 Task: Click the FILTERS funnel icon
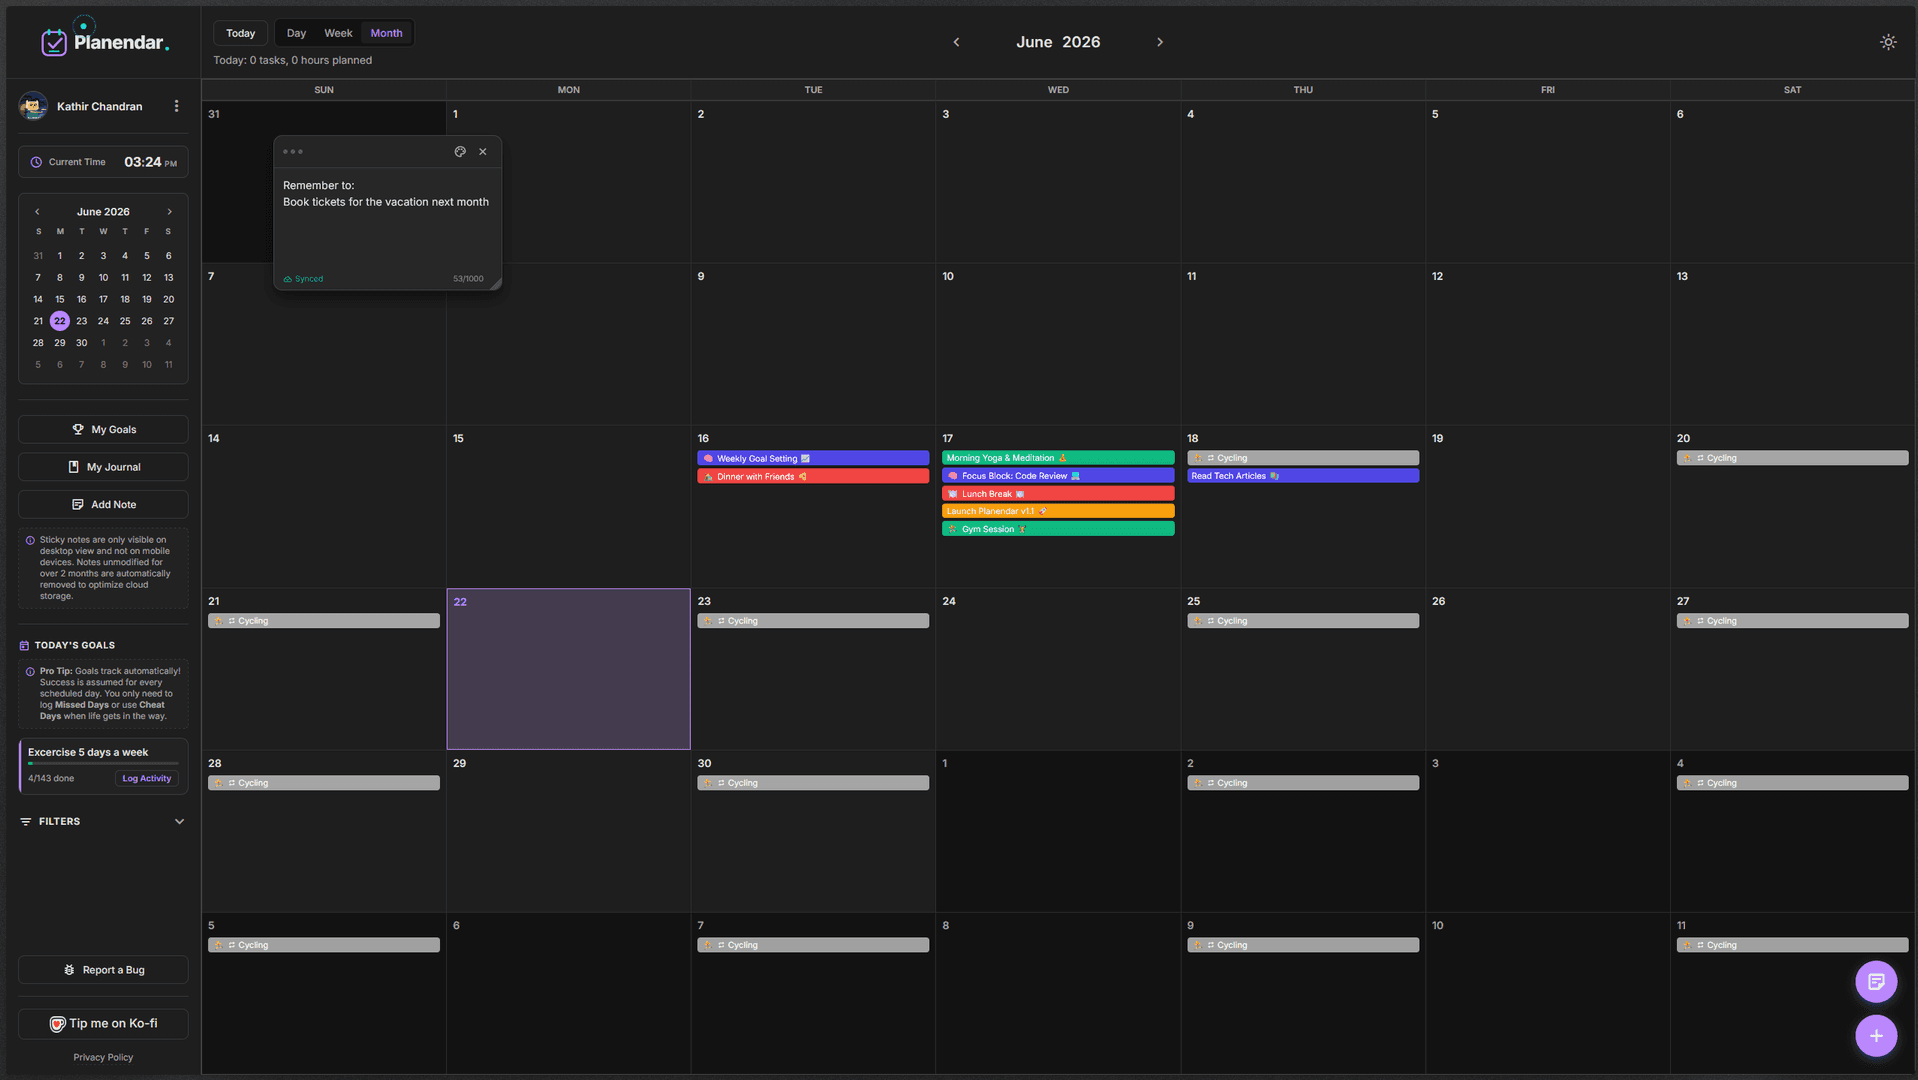point(26,821)
